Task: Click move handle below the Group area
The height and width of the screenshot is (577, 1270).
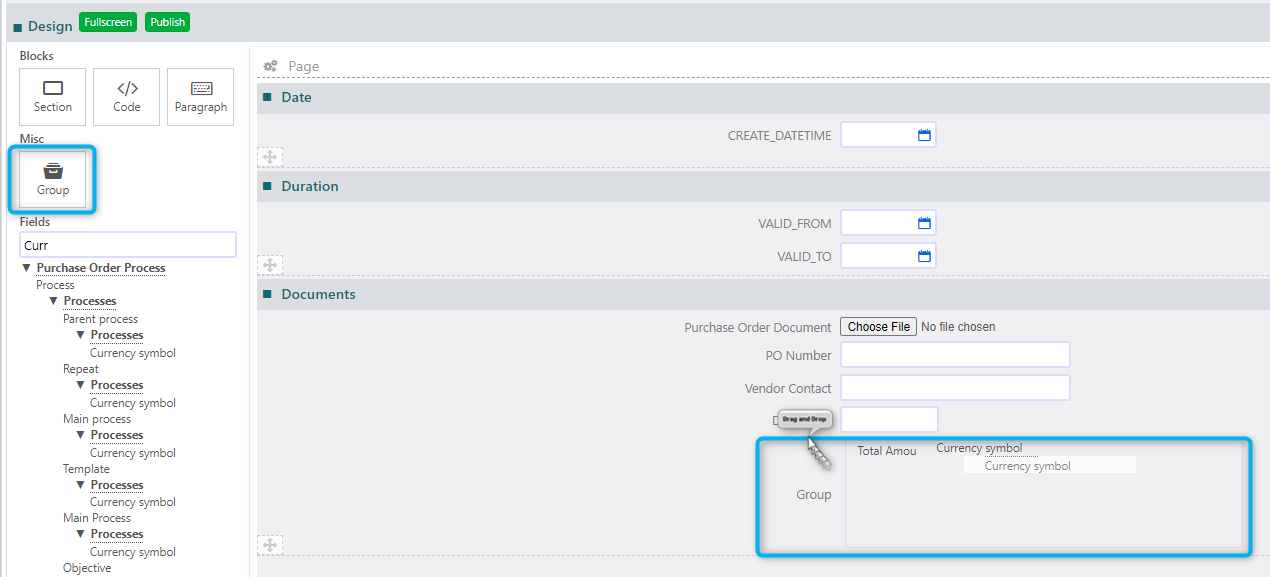Action: [270, 545]
